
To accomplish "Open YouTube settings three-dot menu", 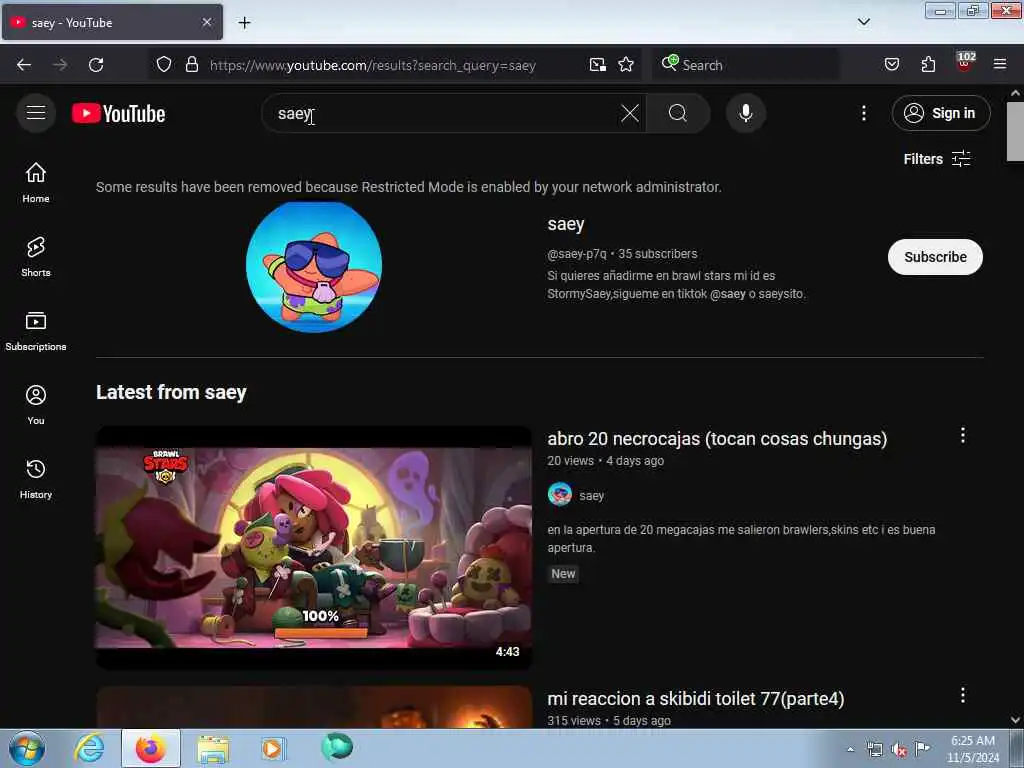I will pyautogui.click(x=863, y=113).
